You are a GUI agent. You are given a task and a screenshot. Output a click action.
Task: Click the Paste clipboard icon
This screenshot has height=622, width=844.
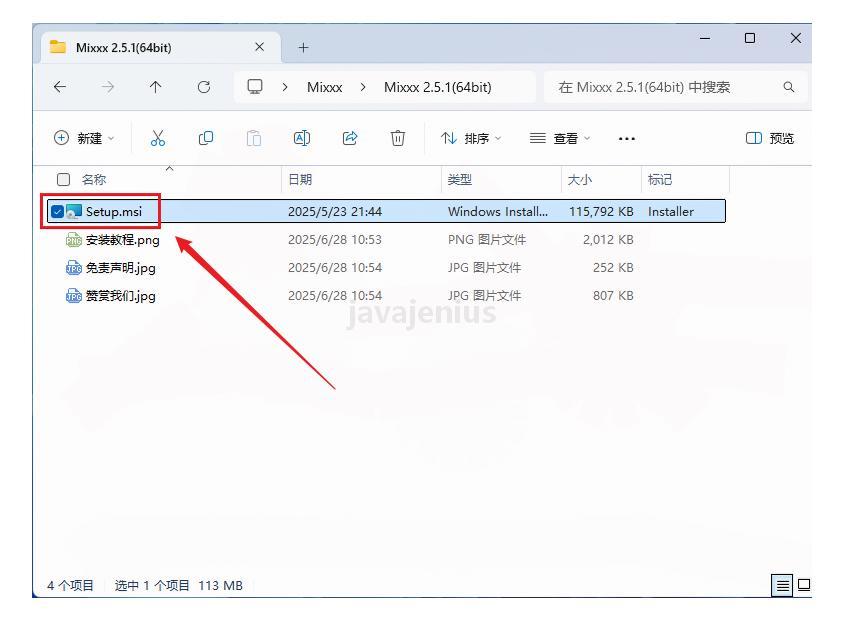click(x=254, y=138)
